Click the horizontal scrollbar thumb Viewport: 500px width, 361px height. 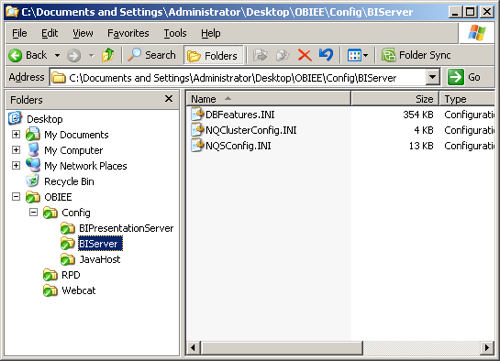tap(281, 348)
